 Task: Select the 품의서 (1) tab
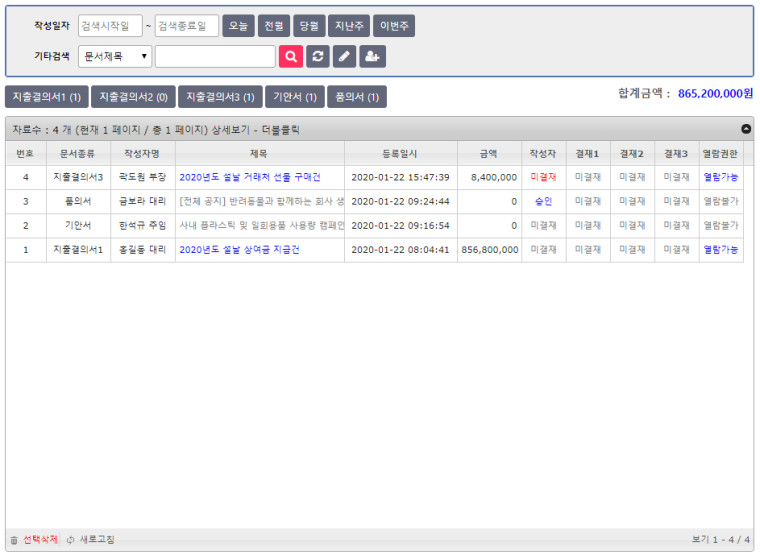click(357, 97)
